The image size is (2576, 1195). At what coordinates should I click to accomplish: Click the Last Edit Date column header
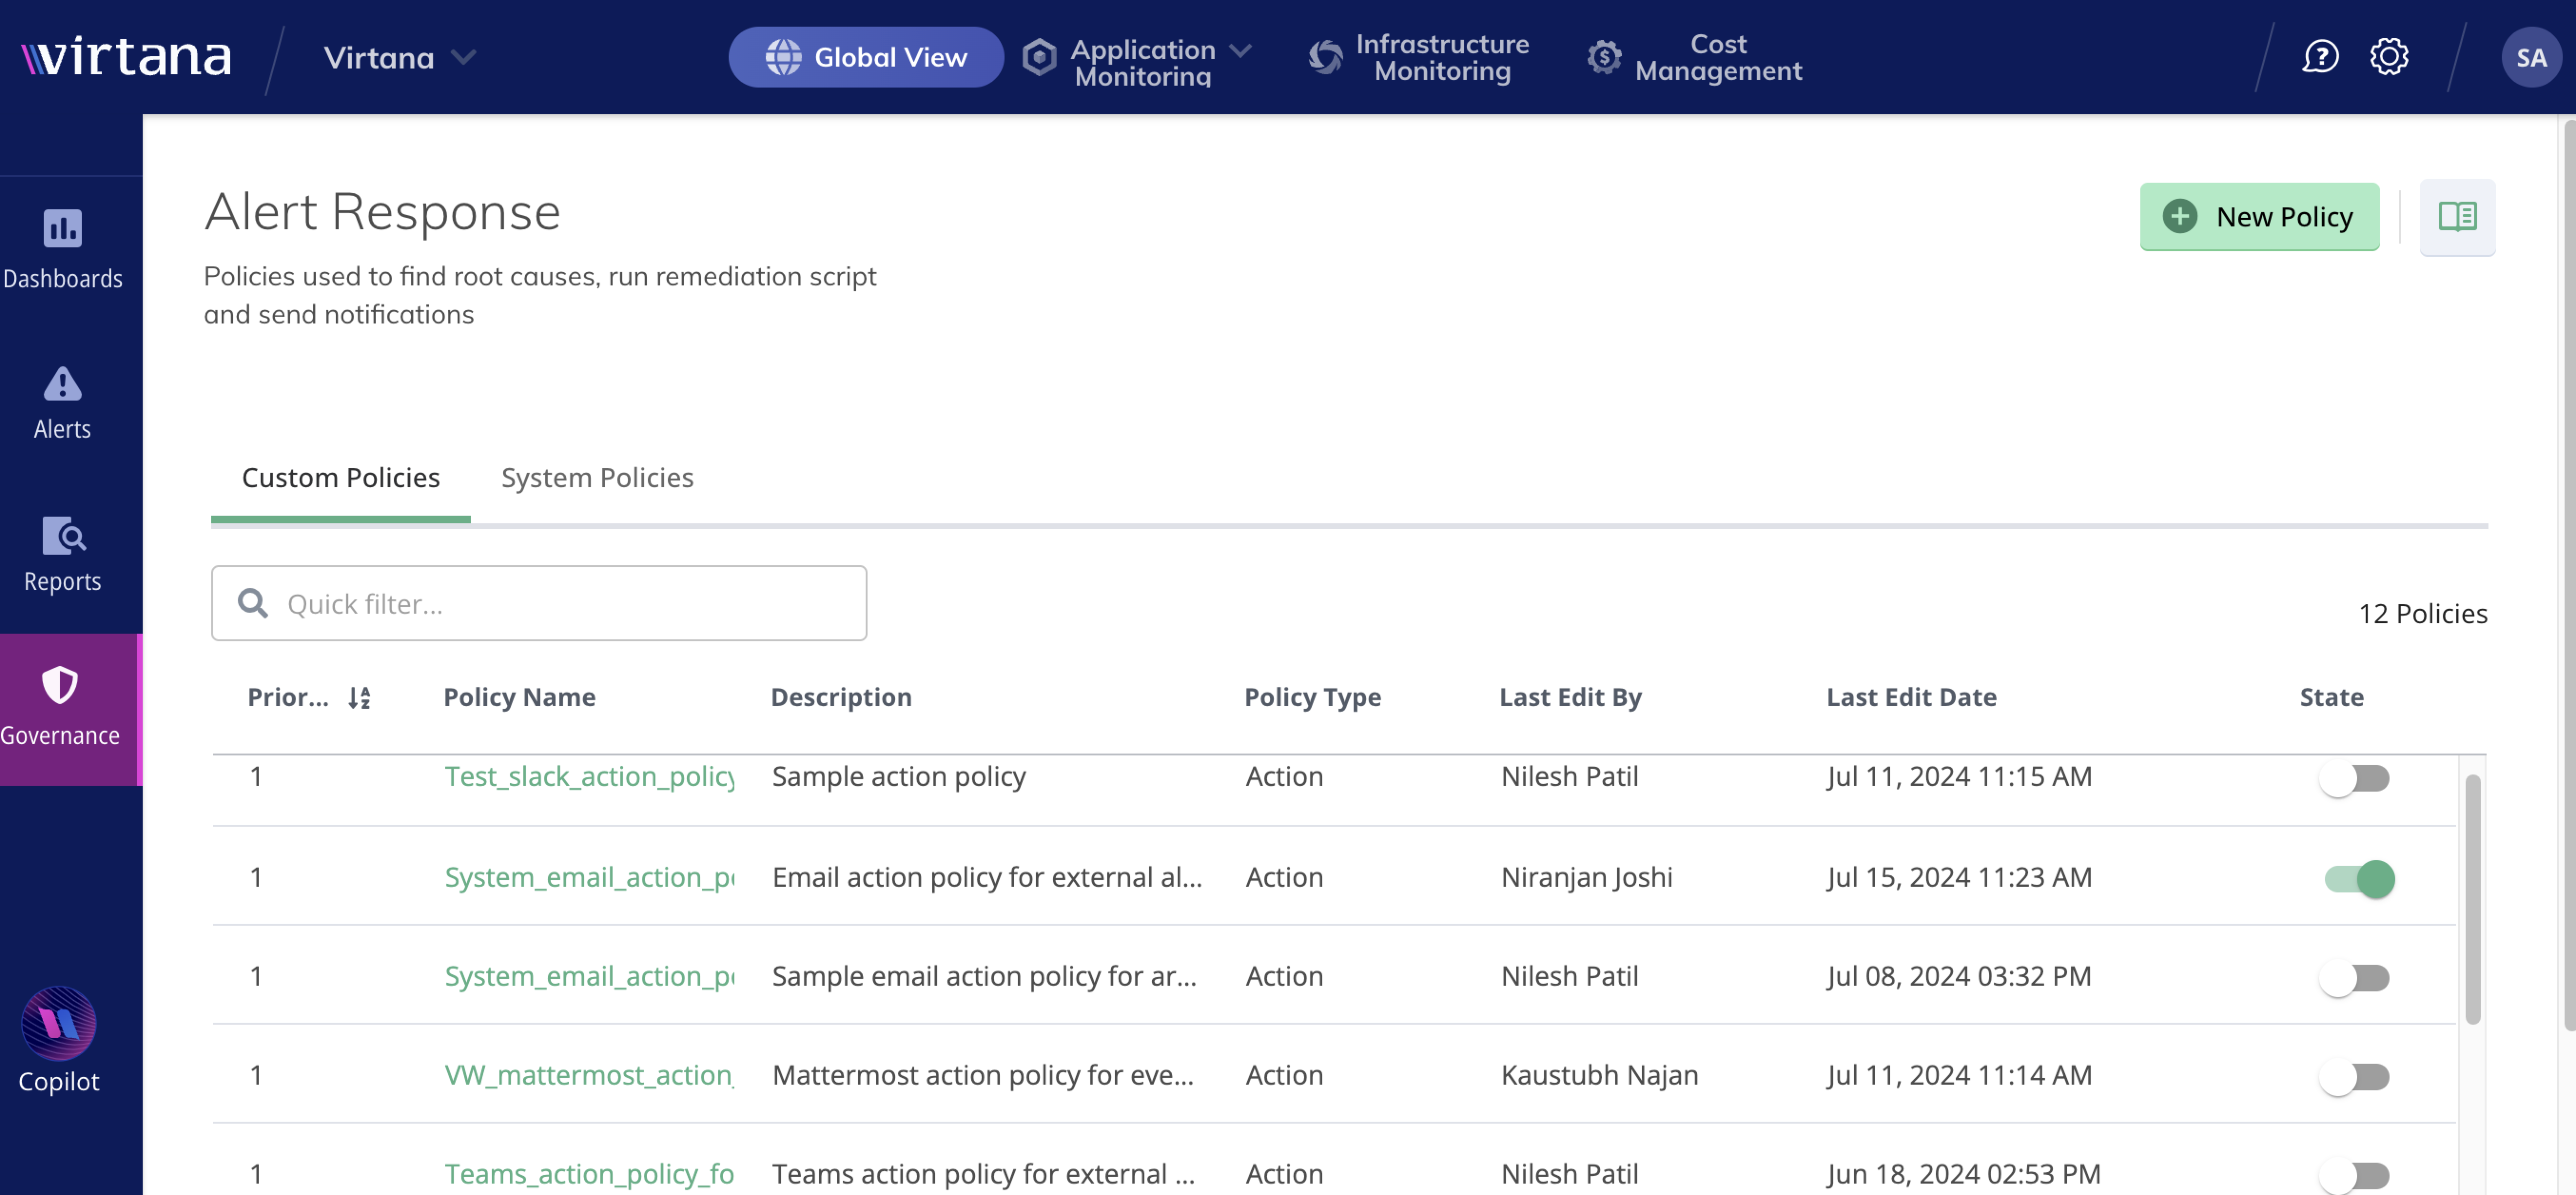tap(1911, 697)
